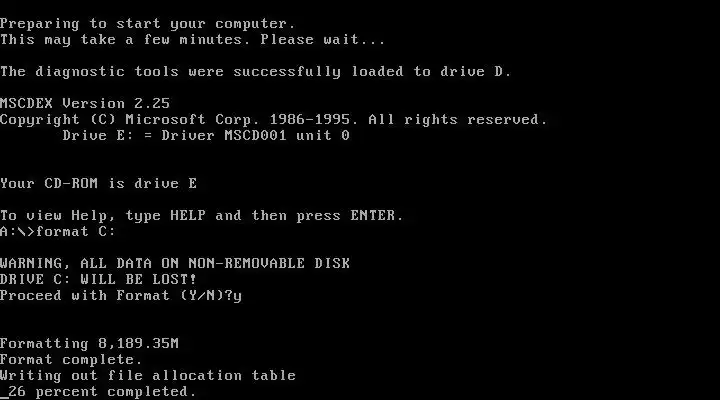Viewport: 720px width, 400px height.
Task: Click 'Your CD-ROM is drive E' line
Action: 98,184
